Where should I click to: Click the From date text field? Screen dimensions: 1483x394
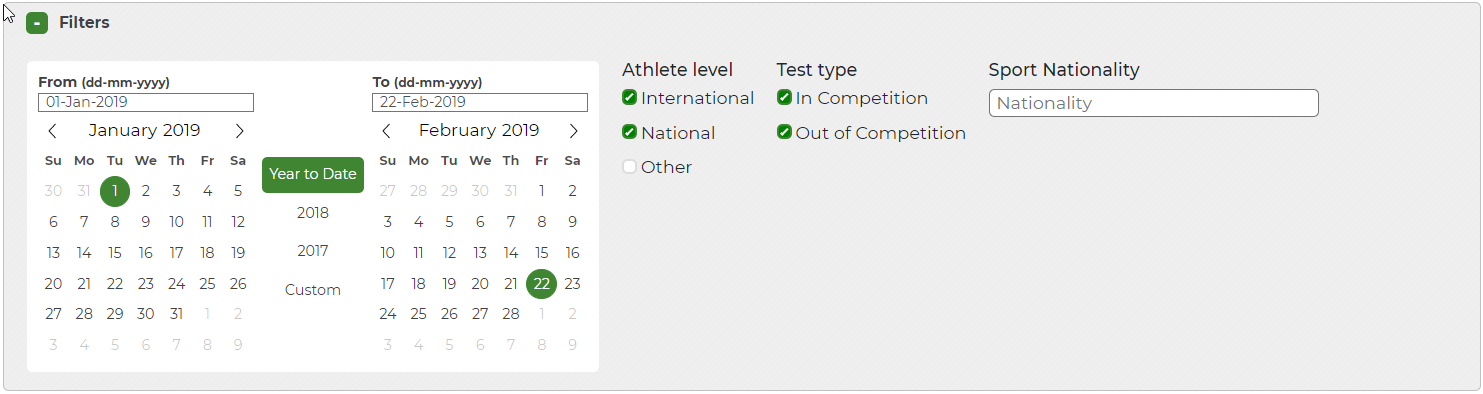[146, 102]
